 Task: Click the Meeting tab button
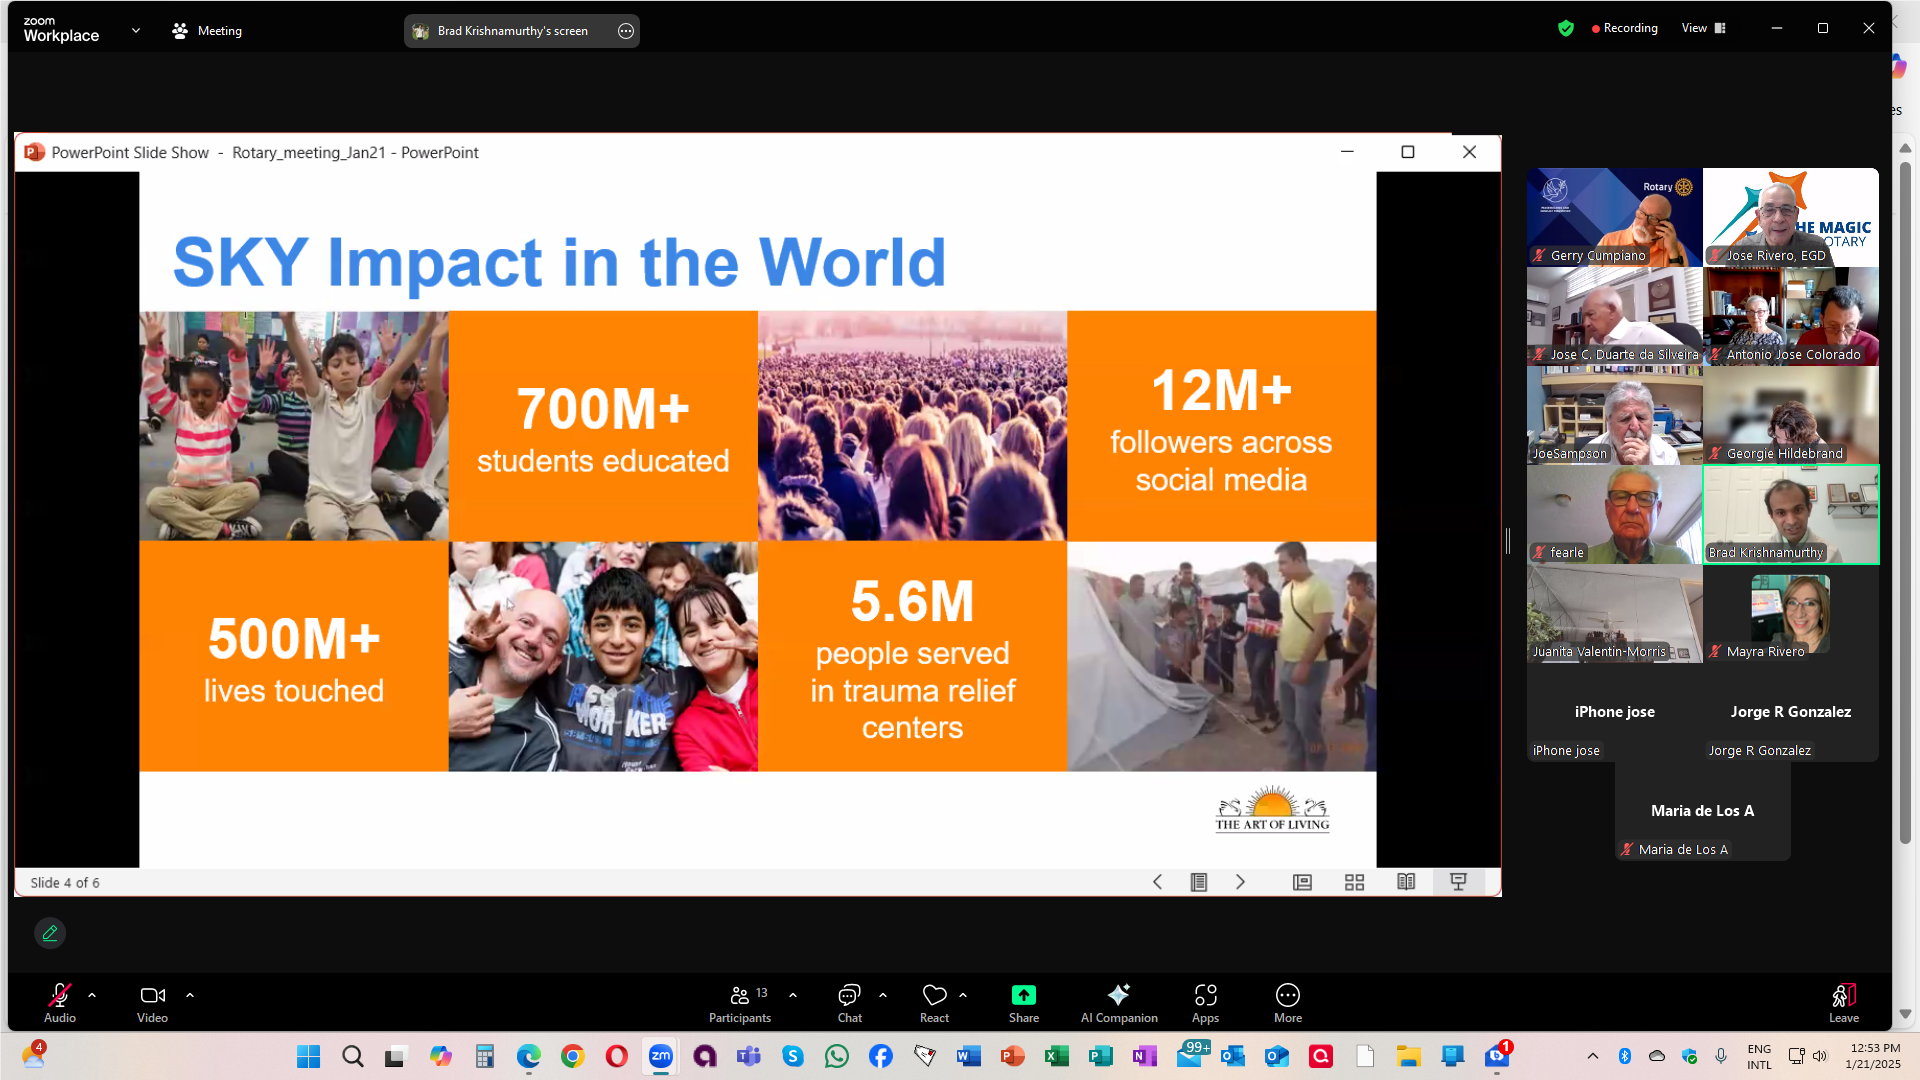(x=207, y=31)
